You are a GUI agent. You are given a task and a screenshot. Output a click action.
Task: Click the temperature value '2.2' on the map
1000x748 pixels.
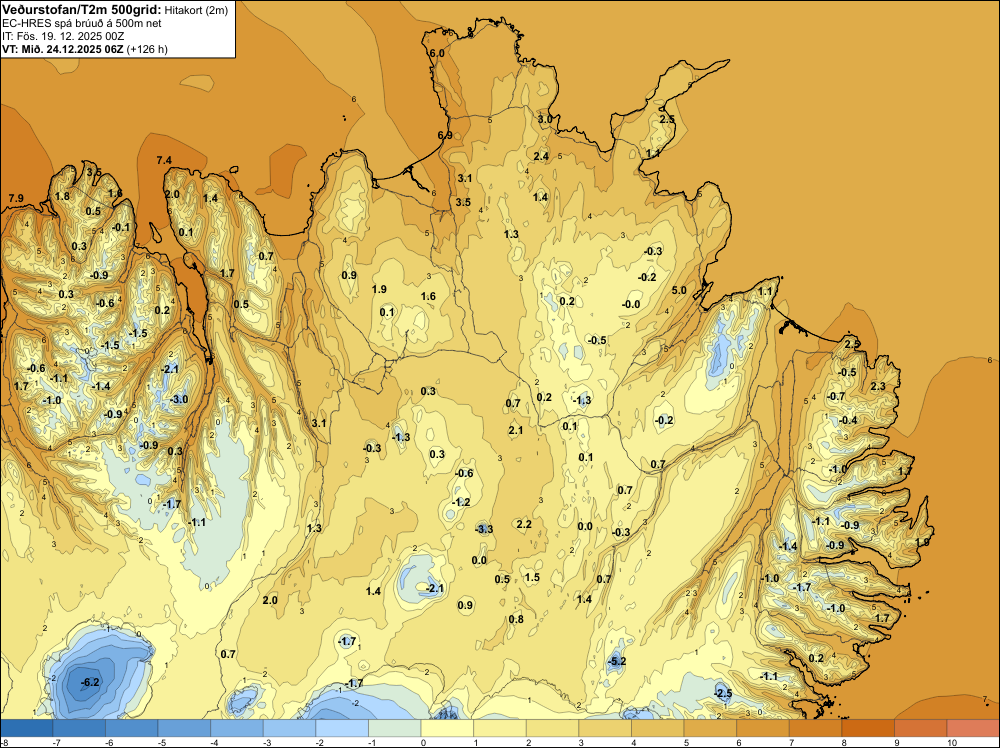(x=524, y=524)
